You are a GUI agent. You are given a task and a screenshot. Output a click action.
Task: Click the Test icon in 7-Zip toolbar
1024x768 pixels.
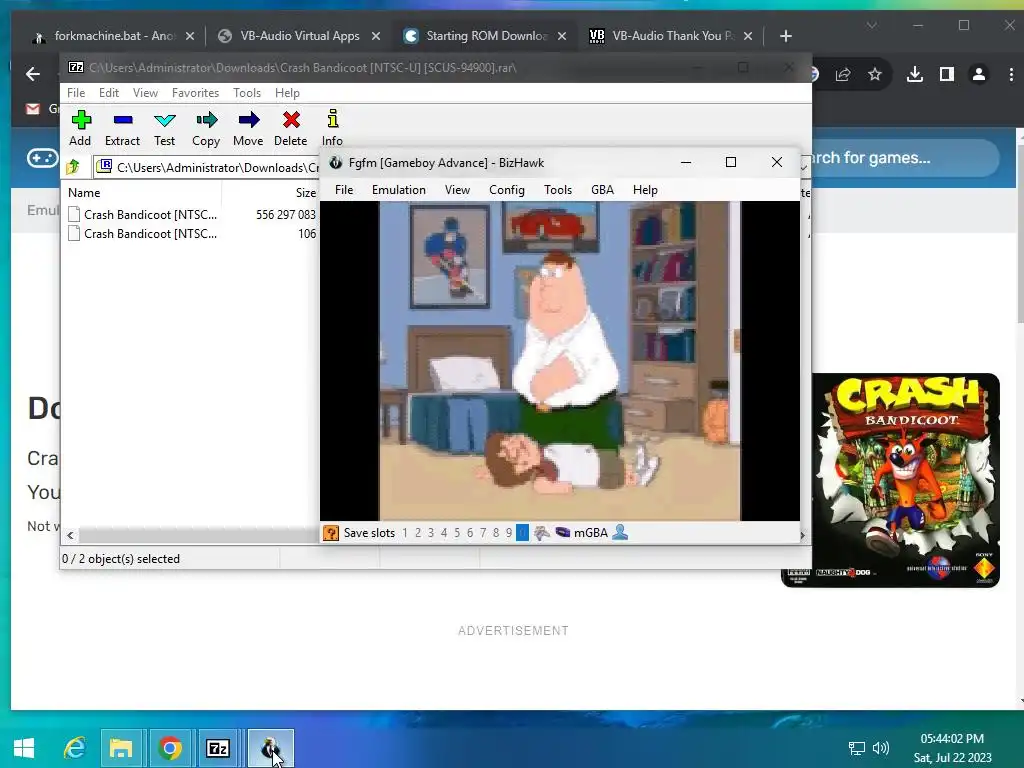point(165,120)
